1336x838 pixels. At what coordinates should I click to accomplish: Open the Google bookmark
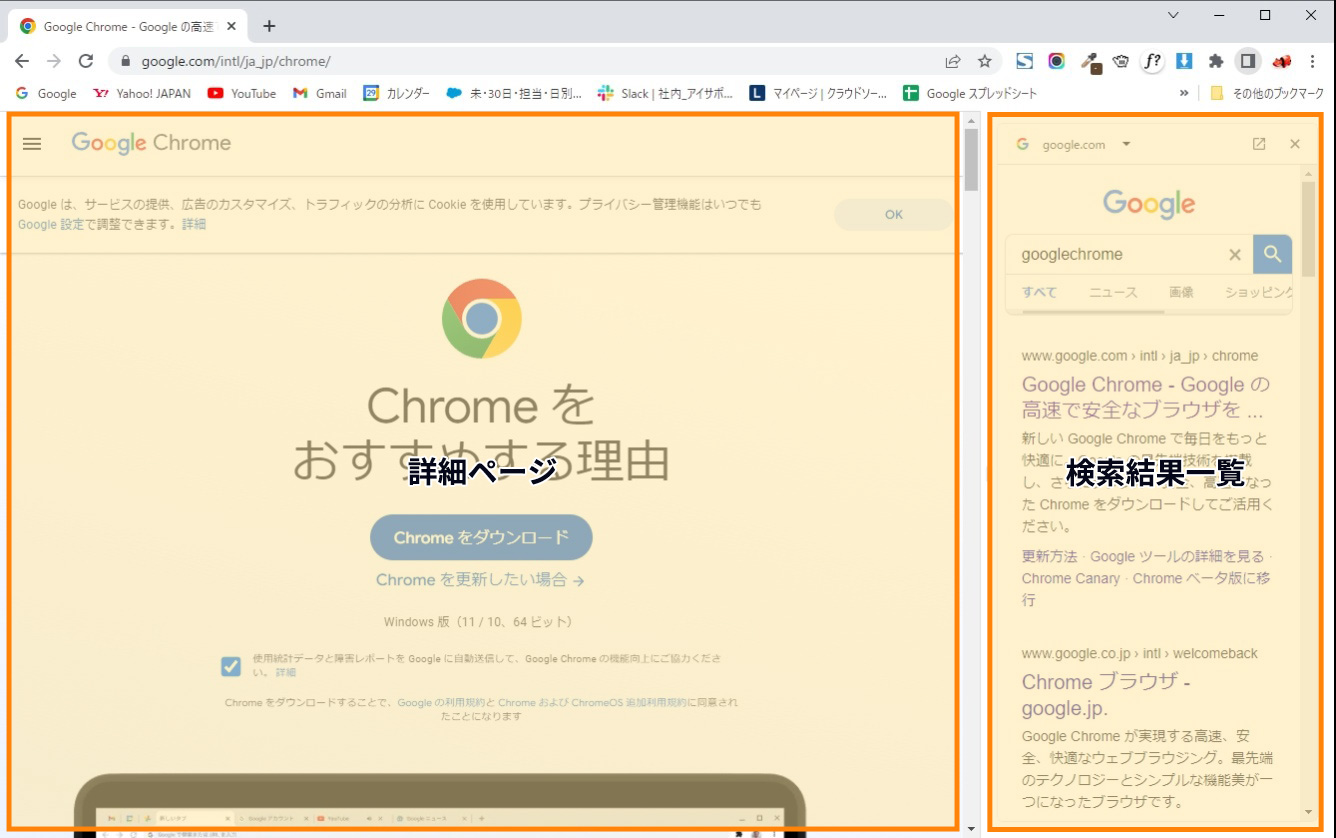(46, 93)
